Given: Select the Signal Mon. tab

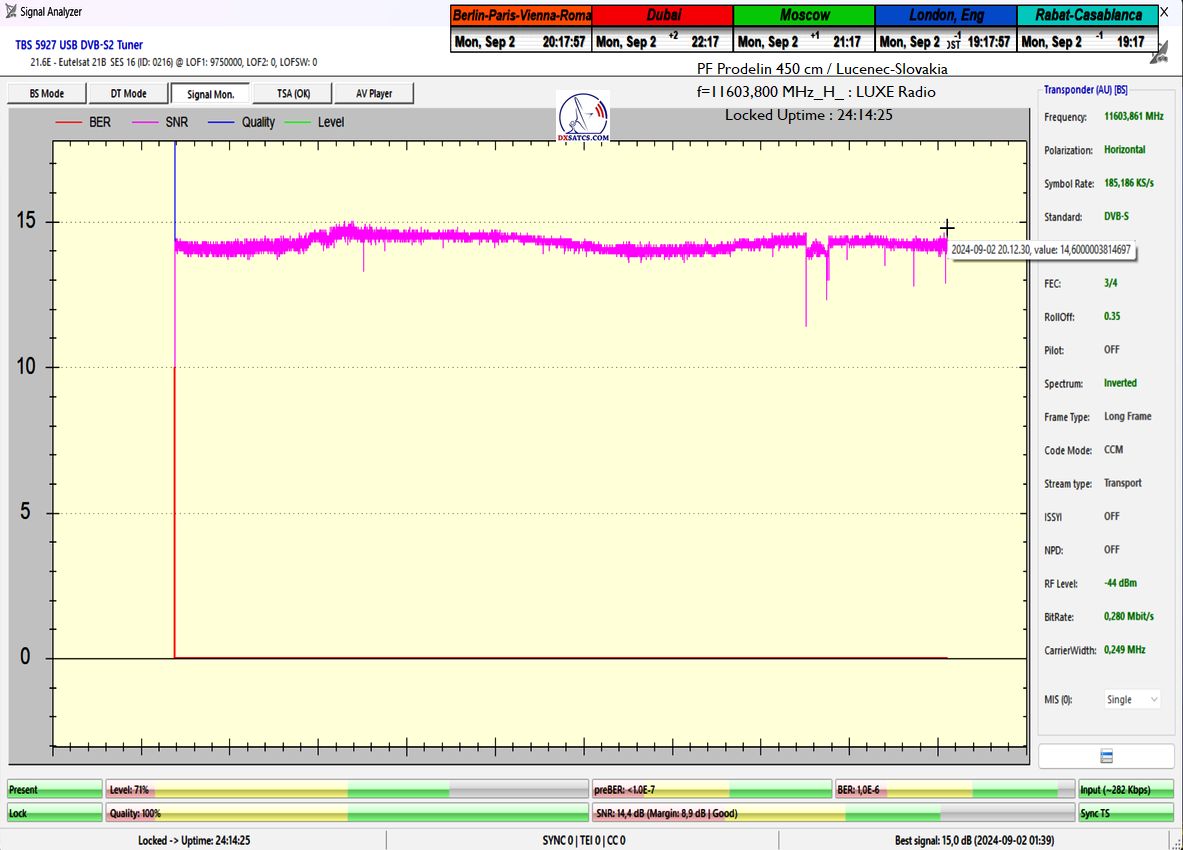Looking at the screenshot, I should (x=209, y=94).
